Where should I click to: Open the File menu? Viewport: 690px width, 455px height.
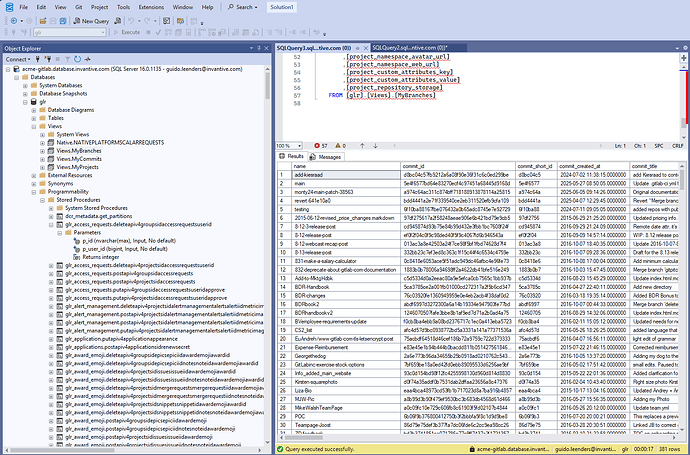pyautogui.click(x=24, y=7)
